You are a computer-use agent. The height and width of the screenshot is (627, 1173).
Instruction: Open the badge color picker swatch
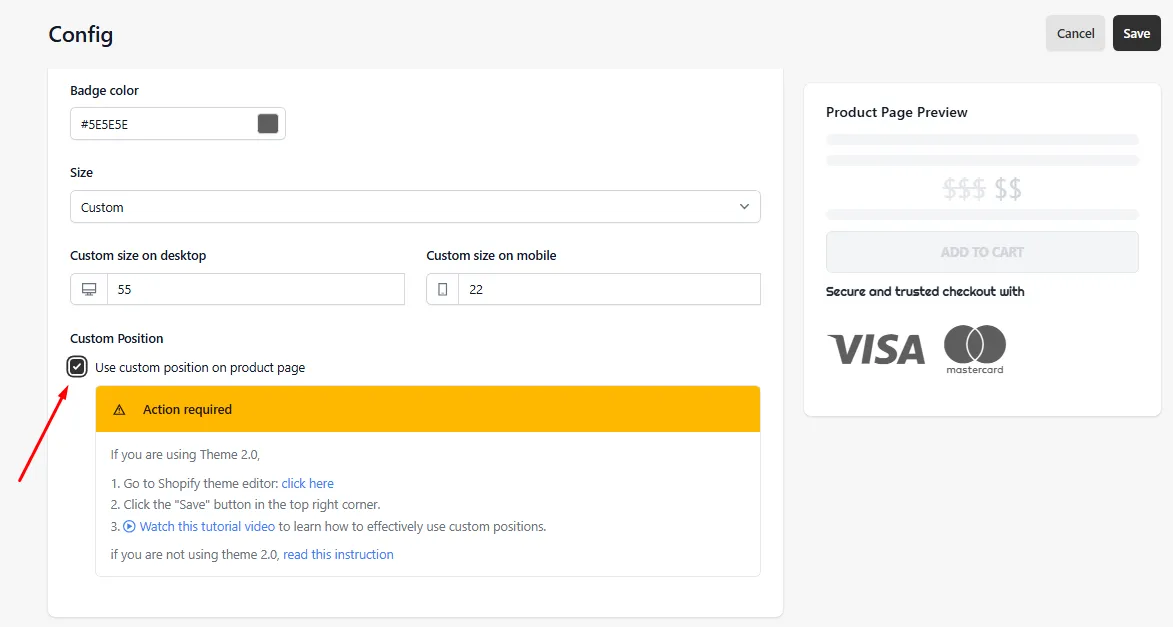point(268,123)
